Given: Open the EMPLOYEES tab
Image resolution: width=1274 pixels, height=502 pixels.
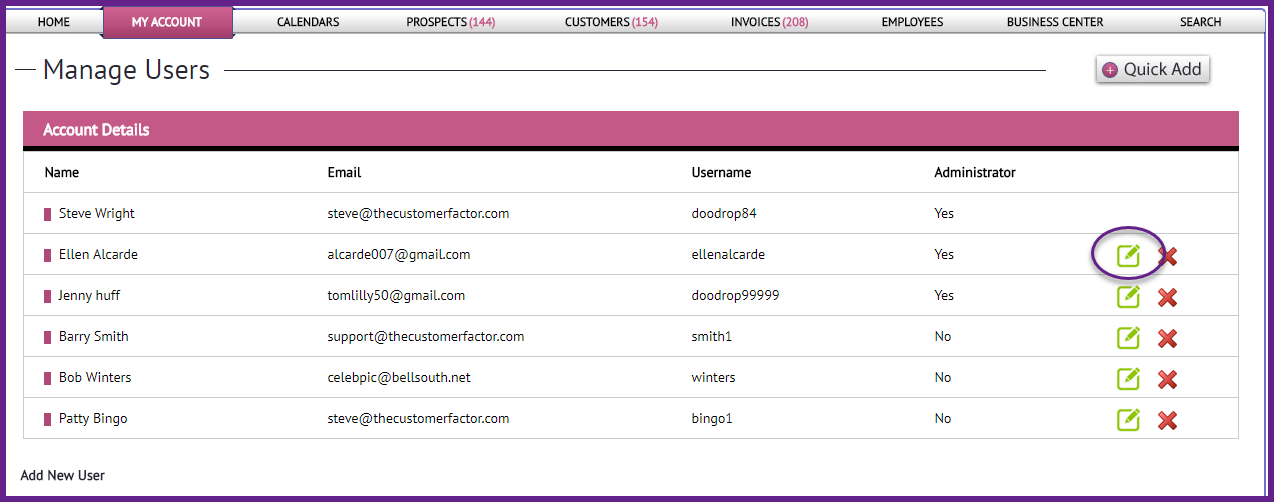Looking at the screenshot, I should (x=912, y=22).
